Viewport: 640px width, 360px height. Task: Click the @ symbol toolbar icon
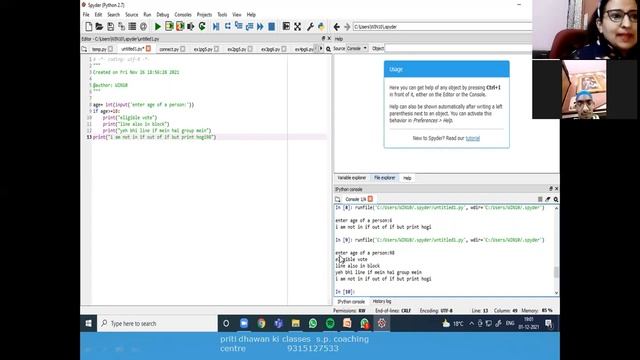pyautogui.click(x=143, y=27)
